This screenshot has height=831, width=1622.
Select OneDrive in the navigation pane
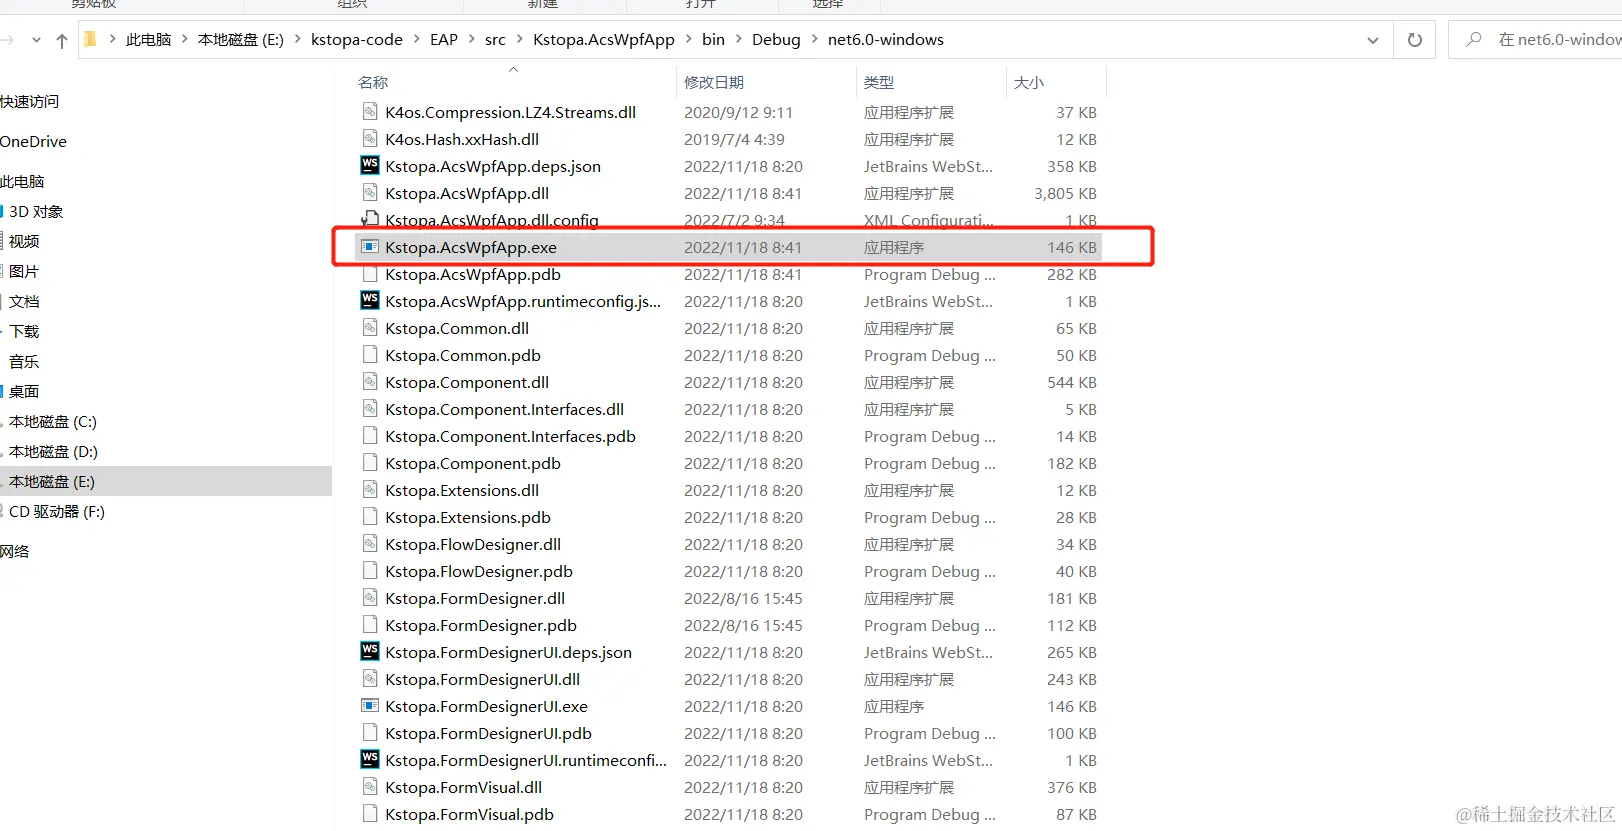pos(34,142)
